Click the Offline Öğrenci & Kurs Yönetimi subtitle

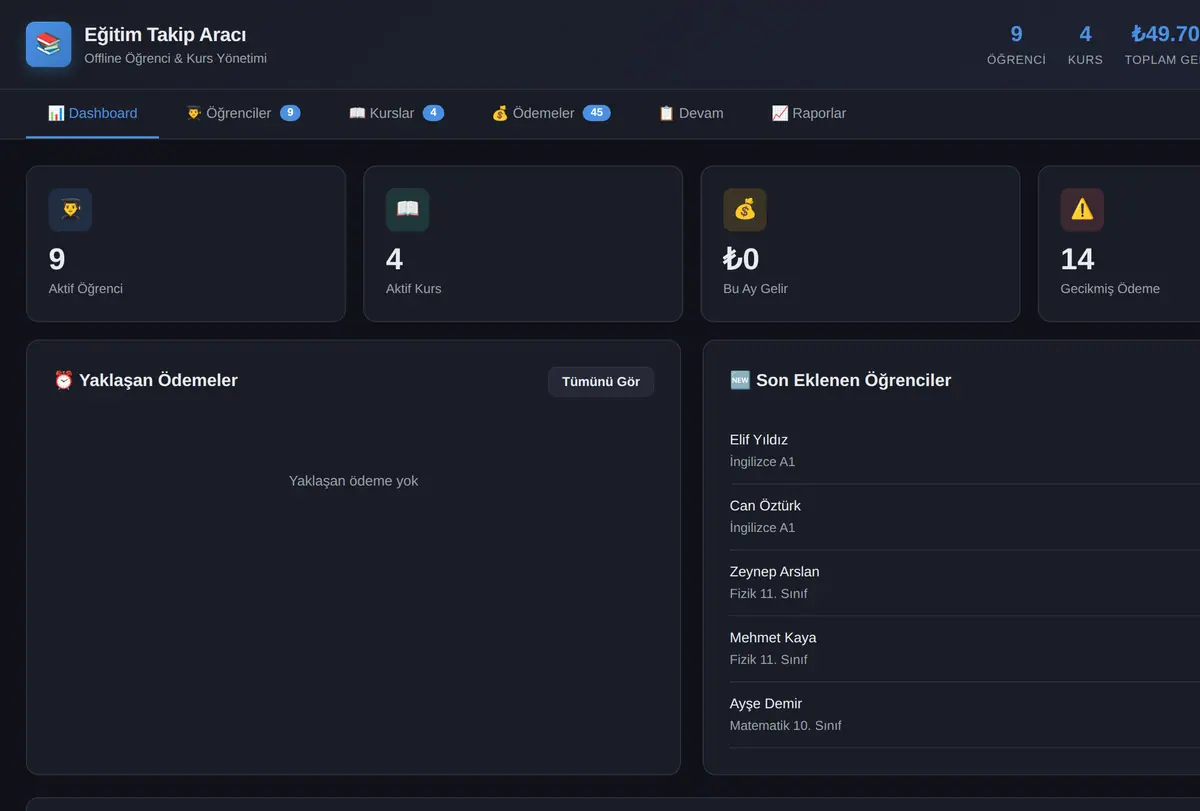point(175,59)
